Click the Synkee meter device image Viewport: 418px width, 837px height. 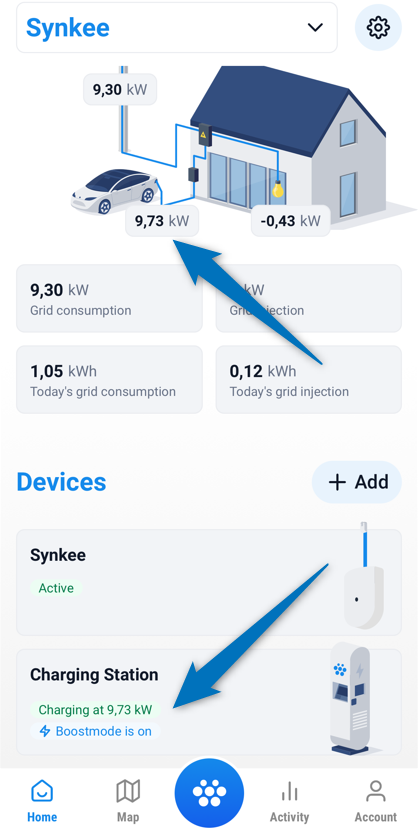pyautogui.click(x=364, y=576)
